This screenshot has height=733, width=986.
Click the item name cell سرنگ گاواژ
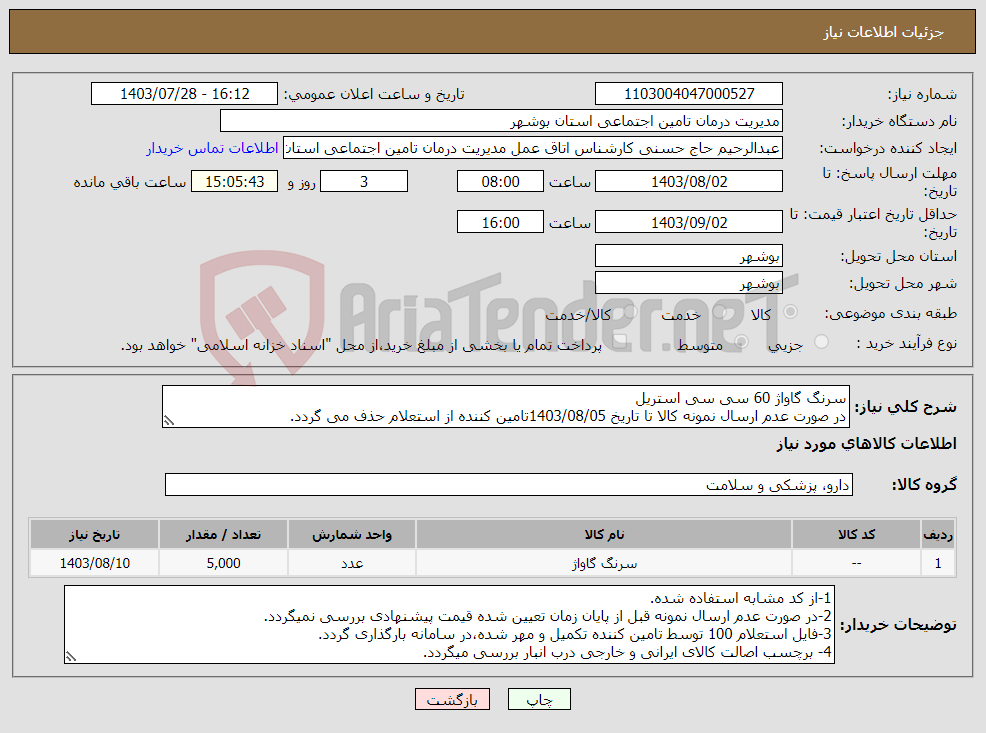pos(604,563)
